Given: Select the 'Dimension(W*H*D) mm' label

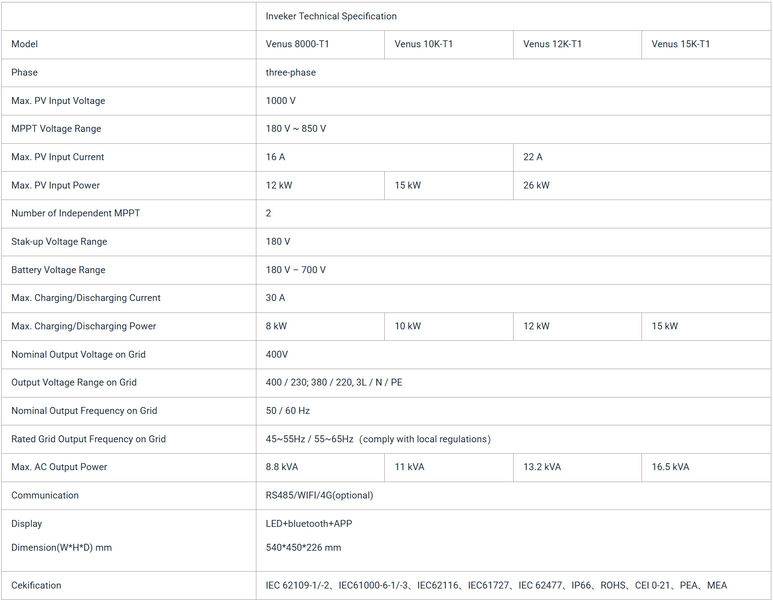Looking at the screenshot, I should [62, 547].
